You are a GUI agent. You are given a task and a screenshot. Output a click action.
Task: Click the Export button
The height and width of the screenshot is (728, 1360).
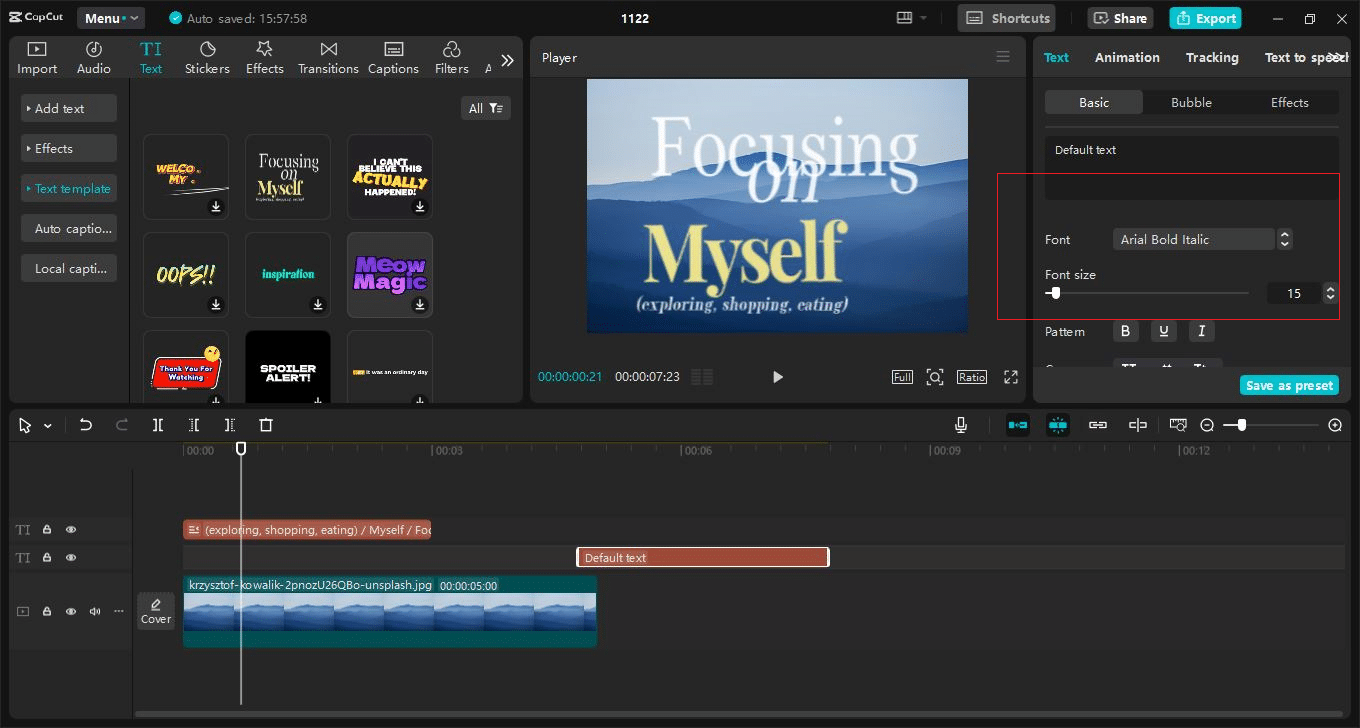click(x=1205, y=17)
